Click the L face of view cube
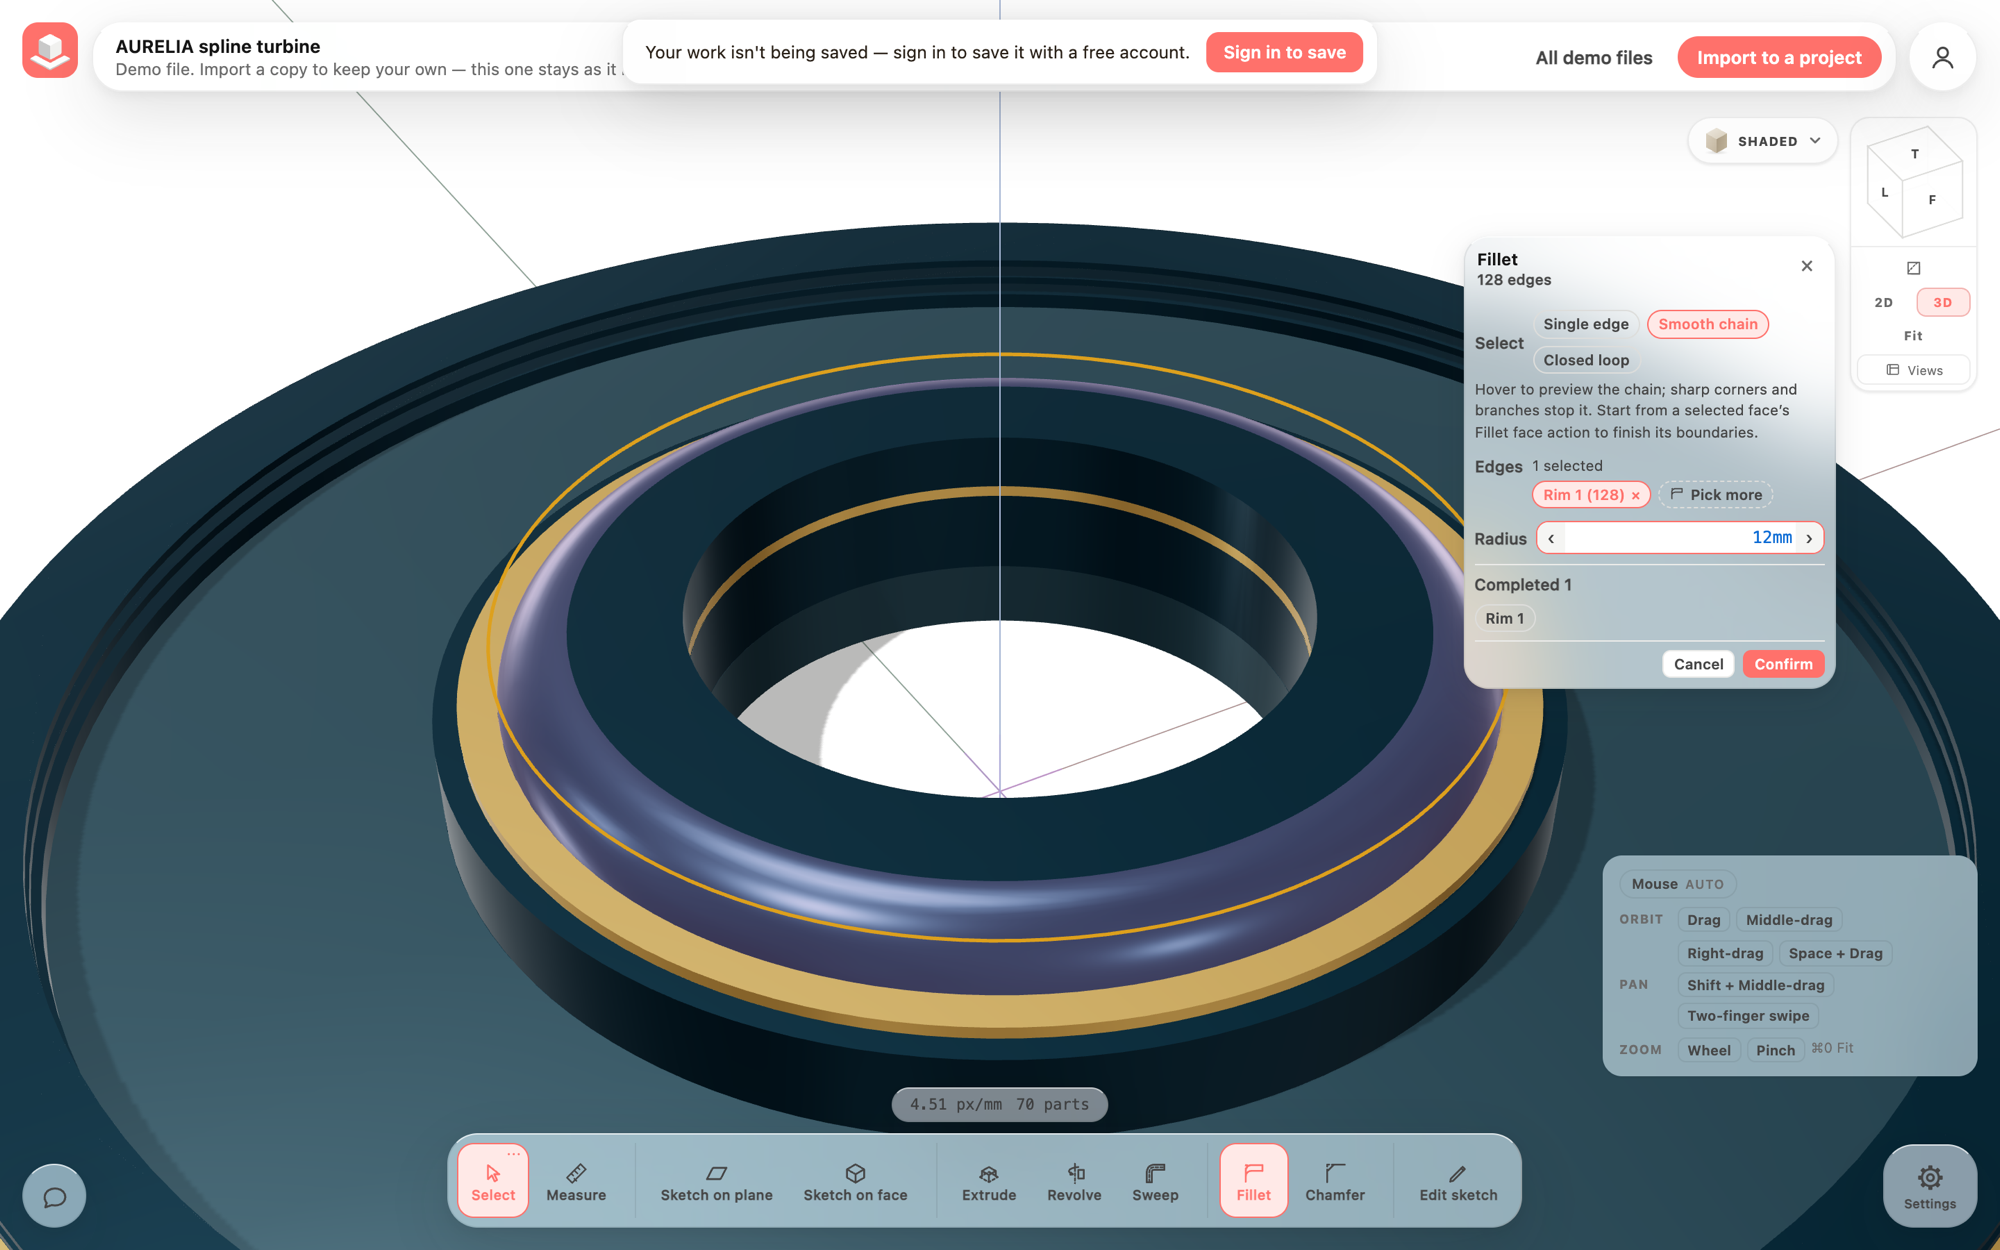Viewport: 2000px width, 1250px height. coord(1885,192)
